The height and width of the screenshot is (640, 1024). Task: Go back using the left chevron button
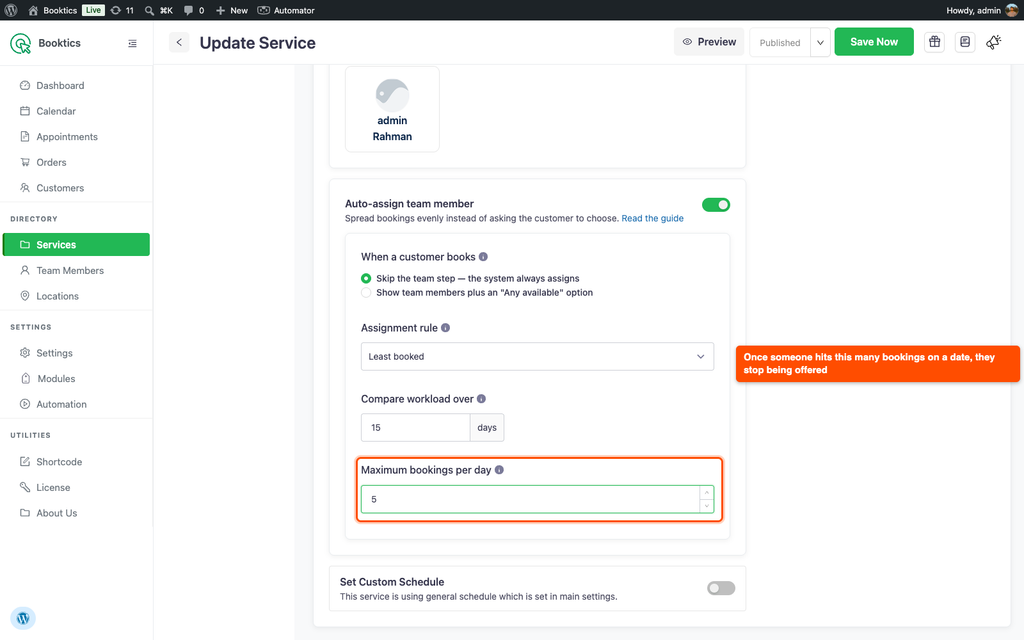coord(179,42)
